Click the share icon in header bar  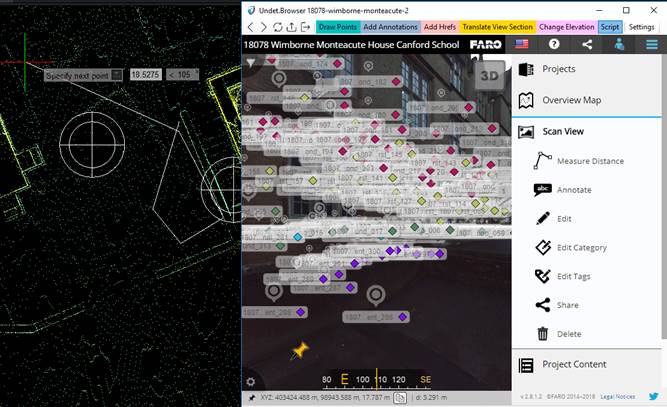click(587, 44)
